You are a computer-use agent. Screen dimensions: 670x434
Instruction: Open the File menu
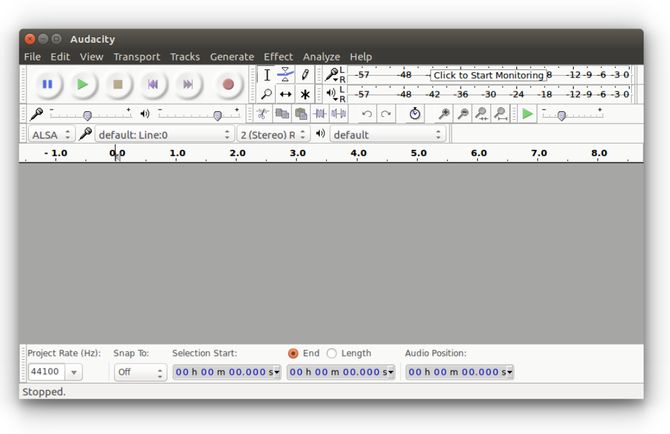coord(32,57)
